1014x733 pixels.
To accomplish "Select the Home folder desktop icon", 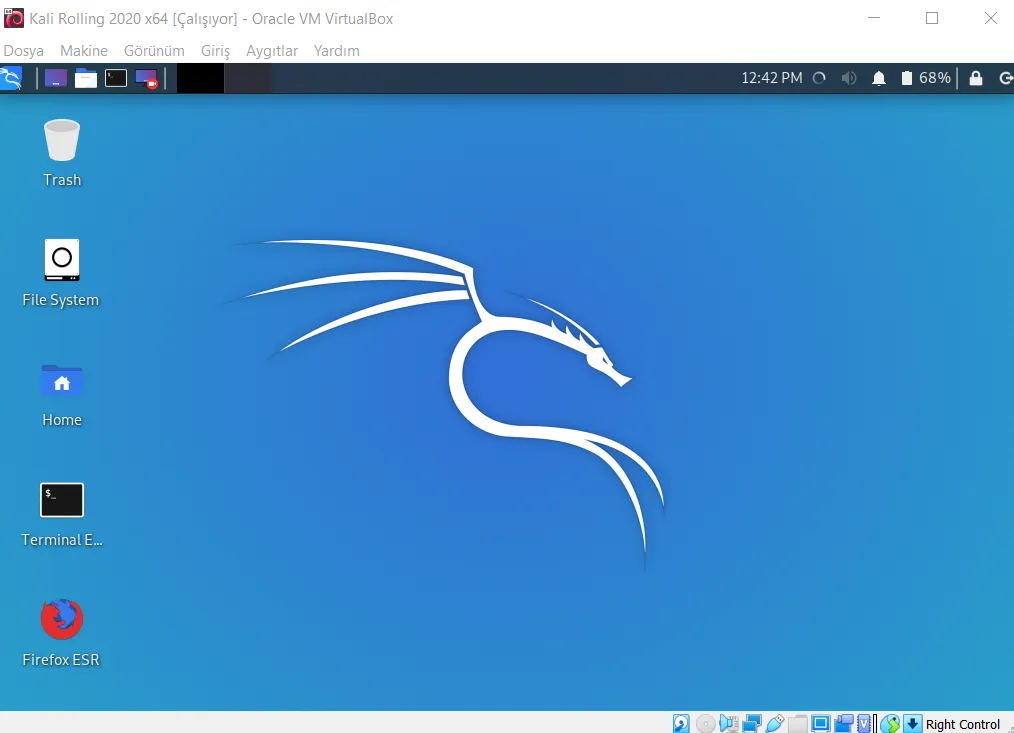I will [x=62, y=395].
